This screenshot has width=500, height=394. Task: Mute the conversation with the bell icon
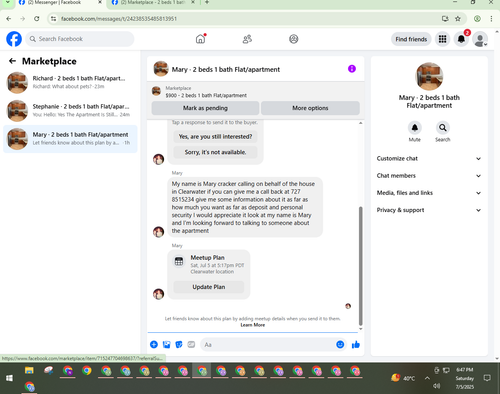[x=415, y=128]
